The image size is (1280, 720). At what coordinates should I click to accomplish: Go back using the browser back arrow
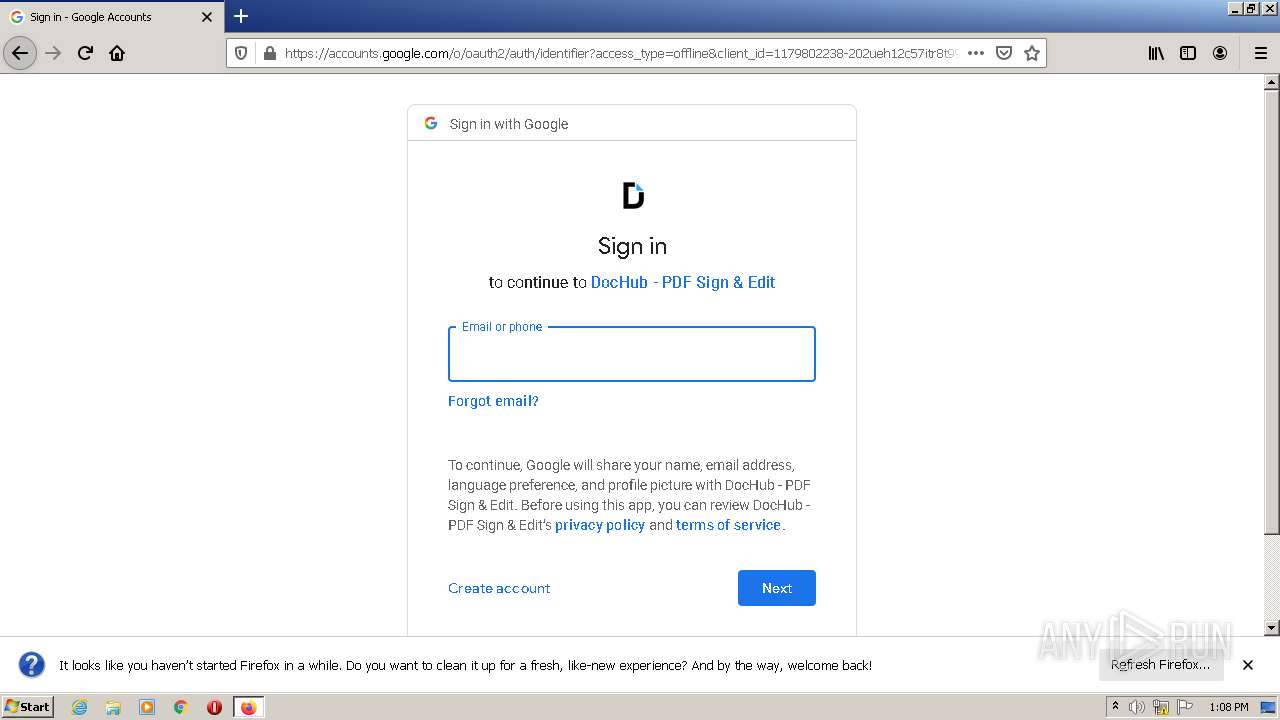(20, 53)
